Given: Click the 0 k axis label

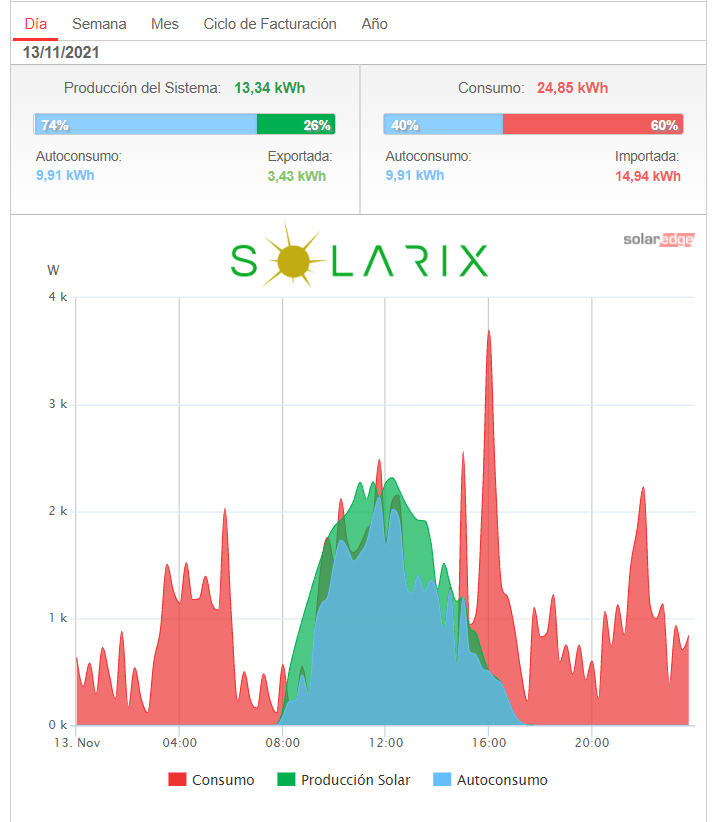Looking at the screenshot, I should tap(58, 725).
